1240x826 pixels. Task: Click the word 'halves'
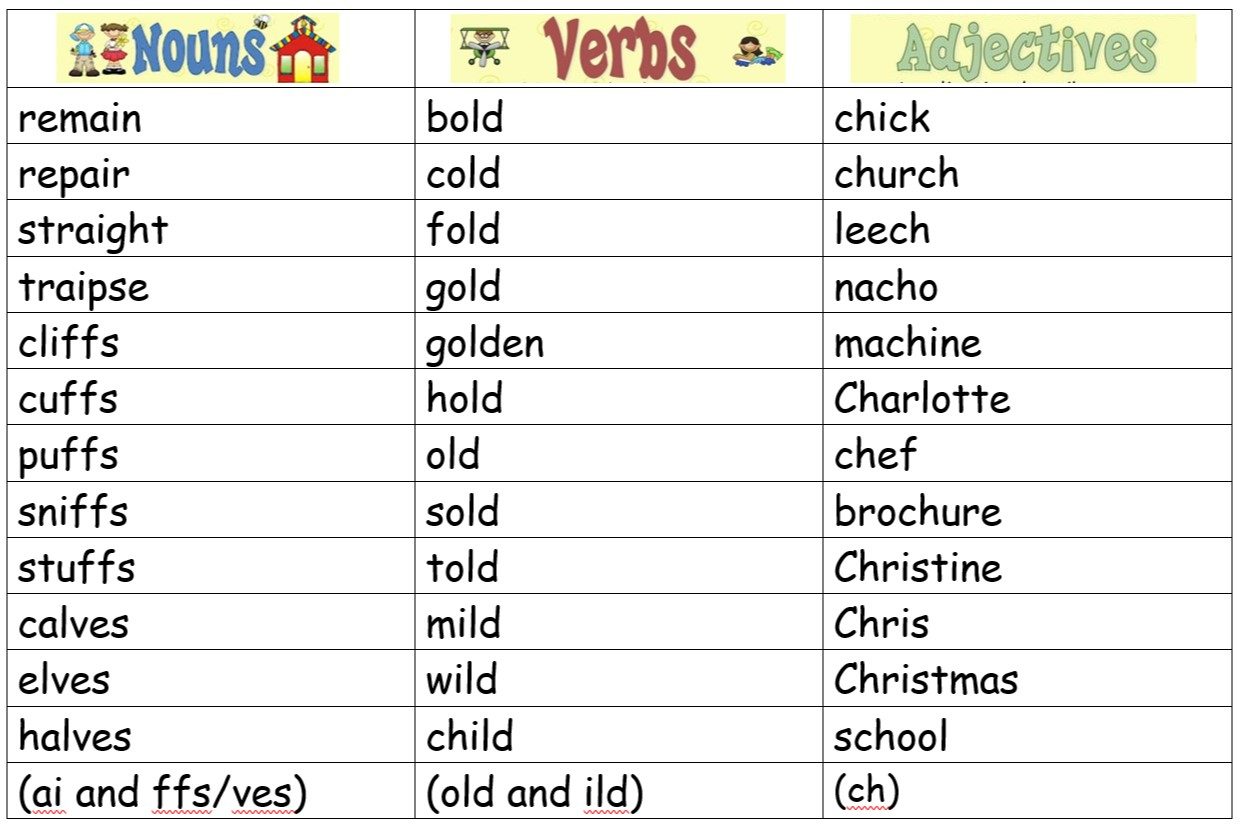[75, 737]
